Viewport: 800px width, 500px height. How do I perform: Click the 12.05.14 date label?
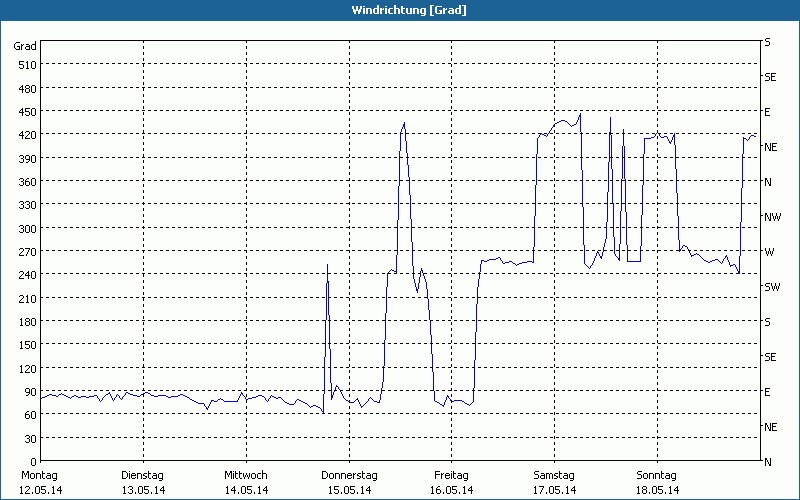(40, 490)
